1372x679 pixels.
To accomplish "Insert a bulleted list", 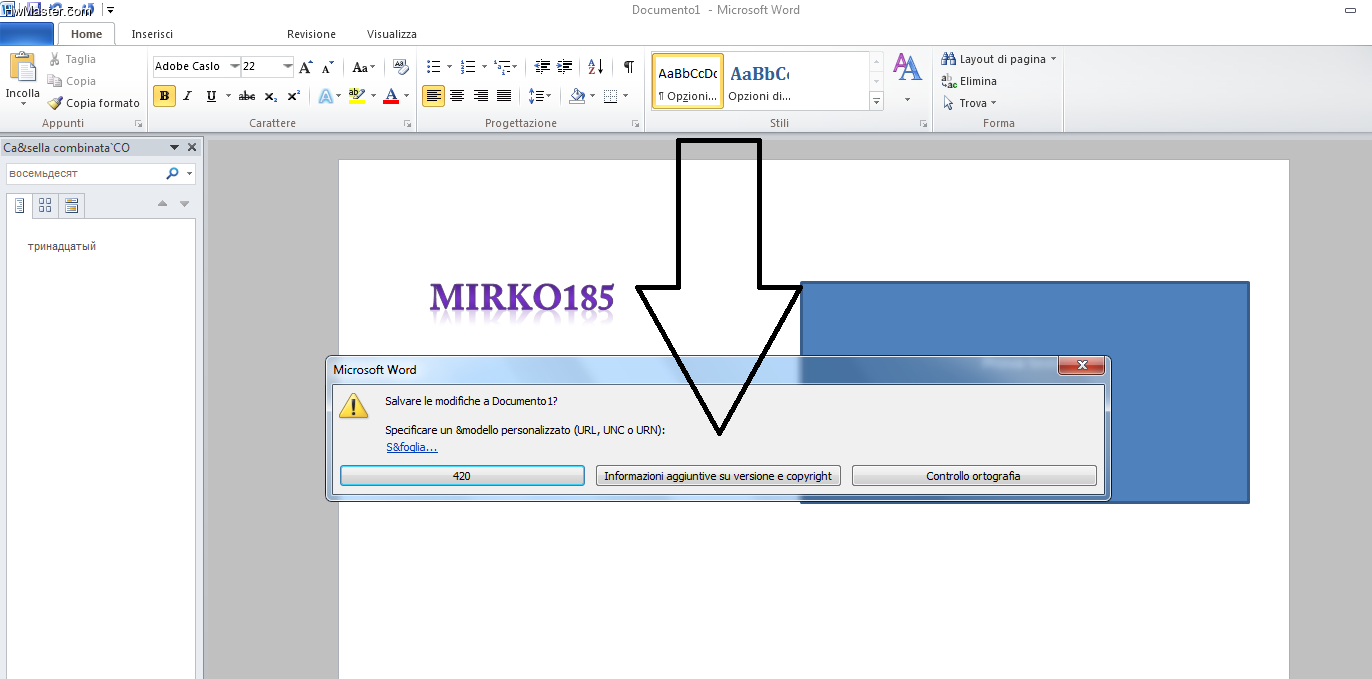I will 434,67.
